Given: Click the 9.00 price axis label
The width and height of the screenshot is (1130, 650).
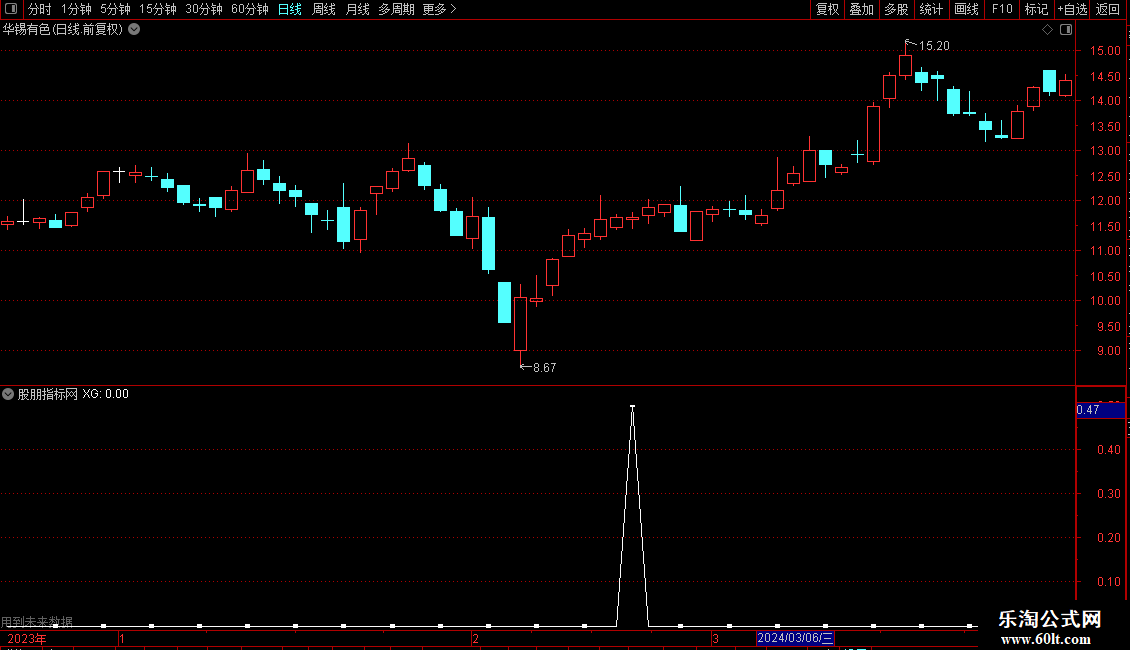Looking at the screenshot, I should point(1108,351).
